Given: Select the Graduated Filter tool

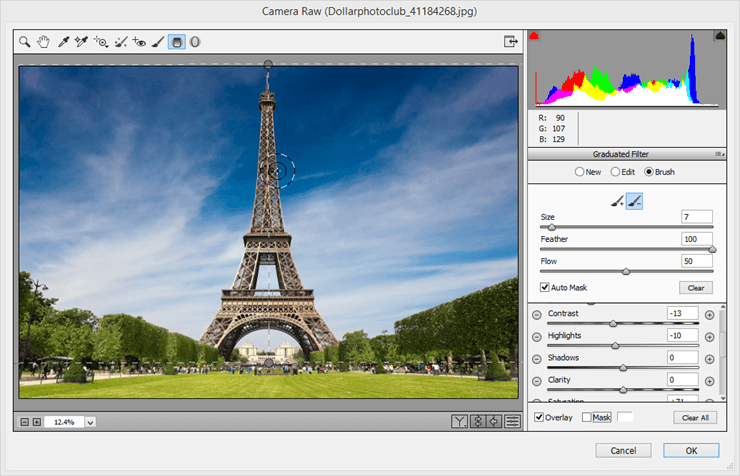Looking at the screenshot, I should tap(177, 42).
